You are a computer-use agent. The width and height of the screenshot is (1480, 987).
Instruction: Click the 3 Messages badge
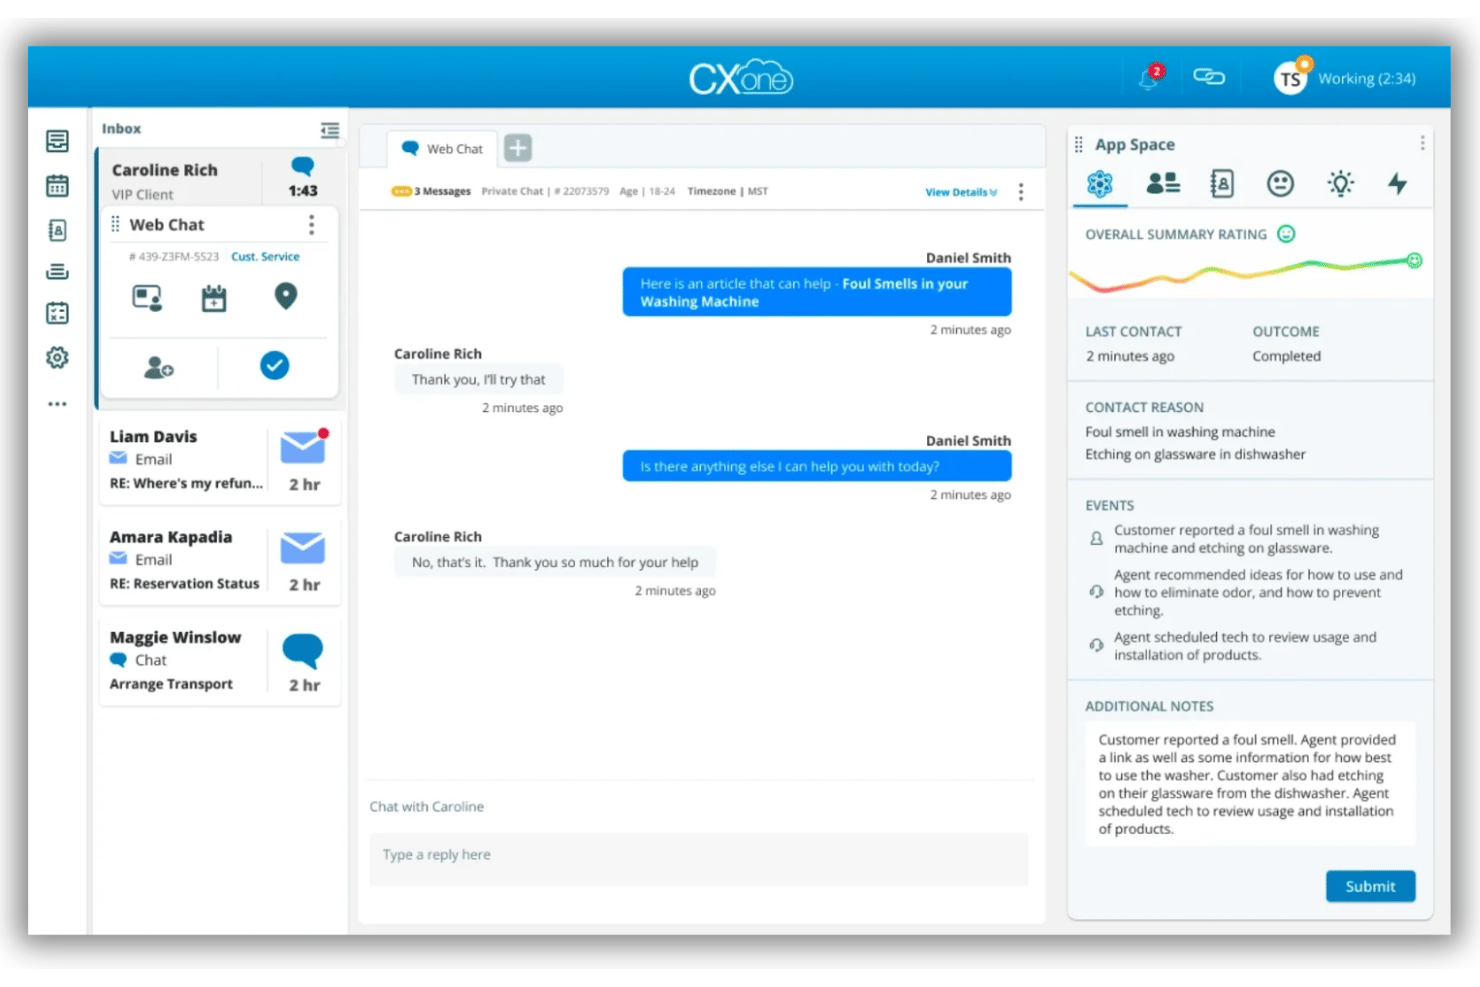(431, 191)
